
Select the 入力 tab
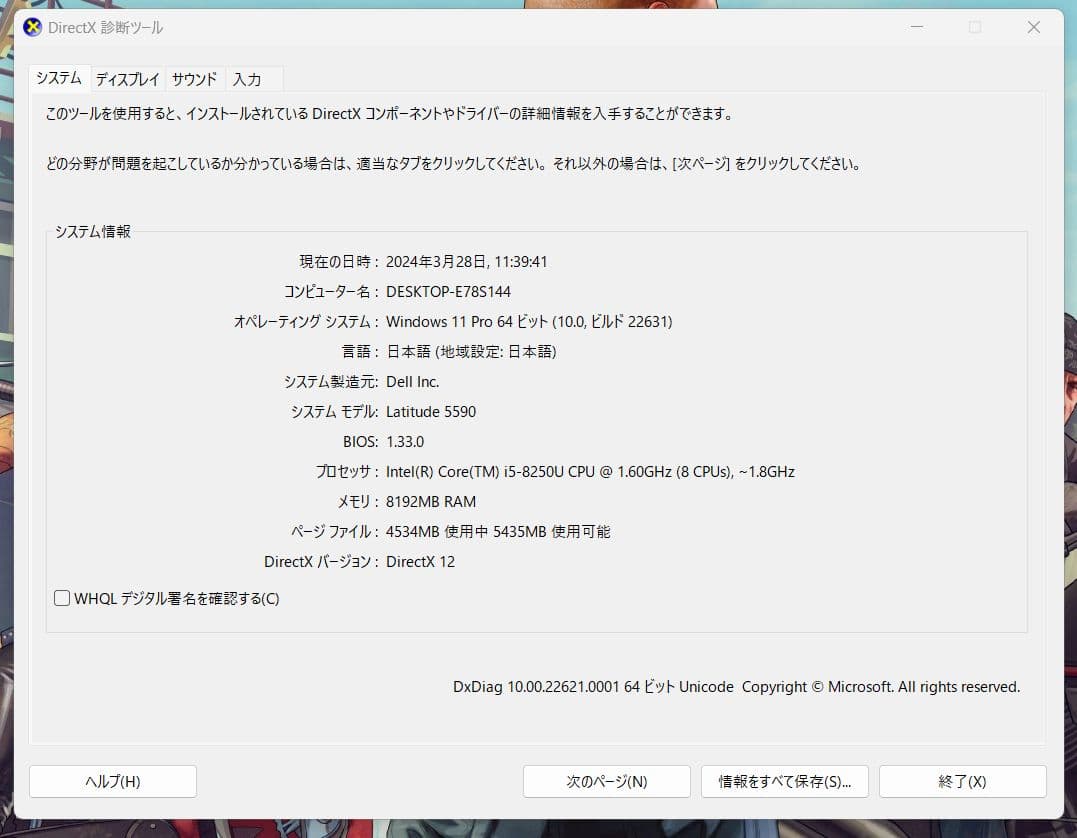tap(247, 78)
